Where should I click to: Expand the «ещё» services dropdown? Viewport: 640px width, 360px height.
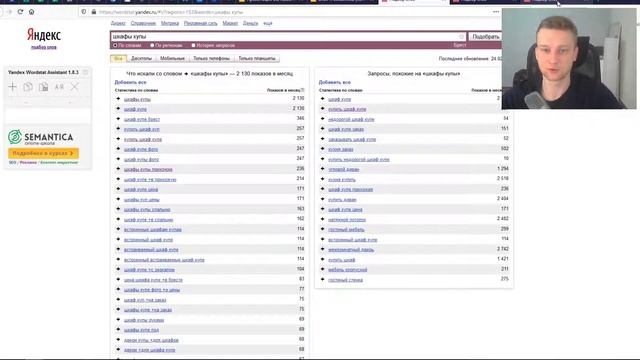click(x=268, y=24)
